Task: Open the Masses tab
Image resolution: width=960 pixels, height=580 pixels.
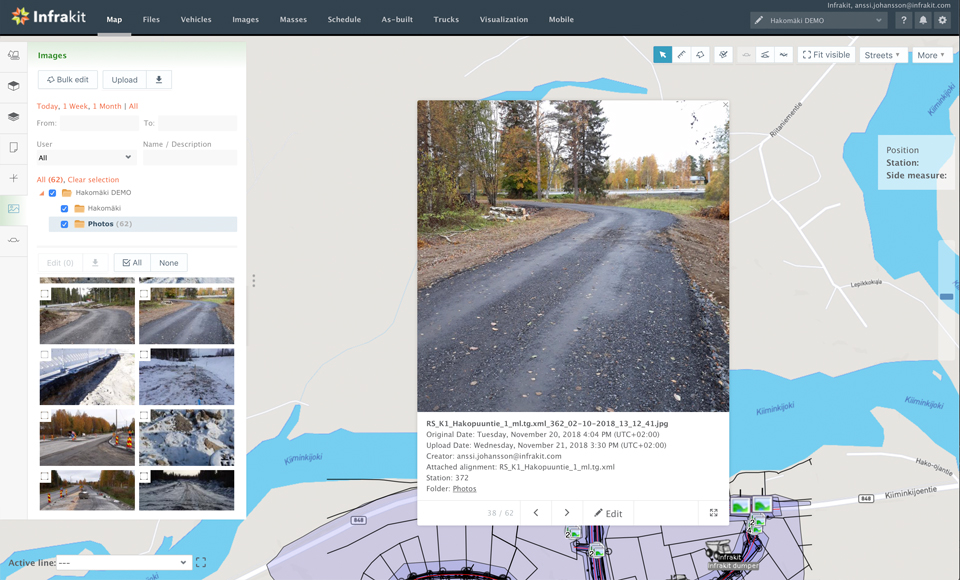Action: coord(293,20)
